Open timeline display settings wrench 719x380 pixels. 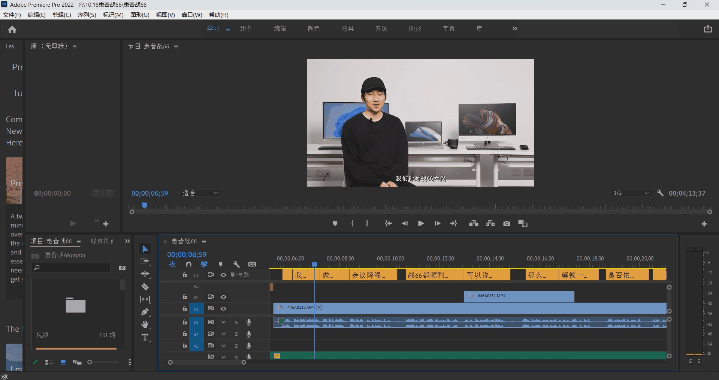click(236, 264)
